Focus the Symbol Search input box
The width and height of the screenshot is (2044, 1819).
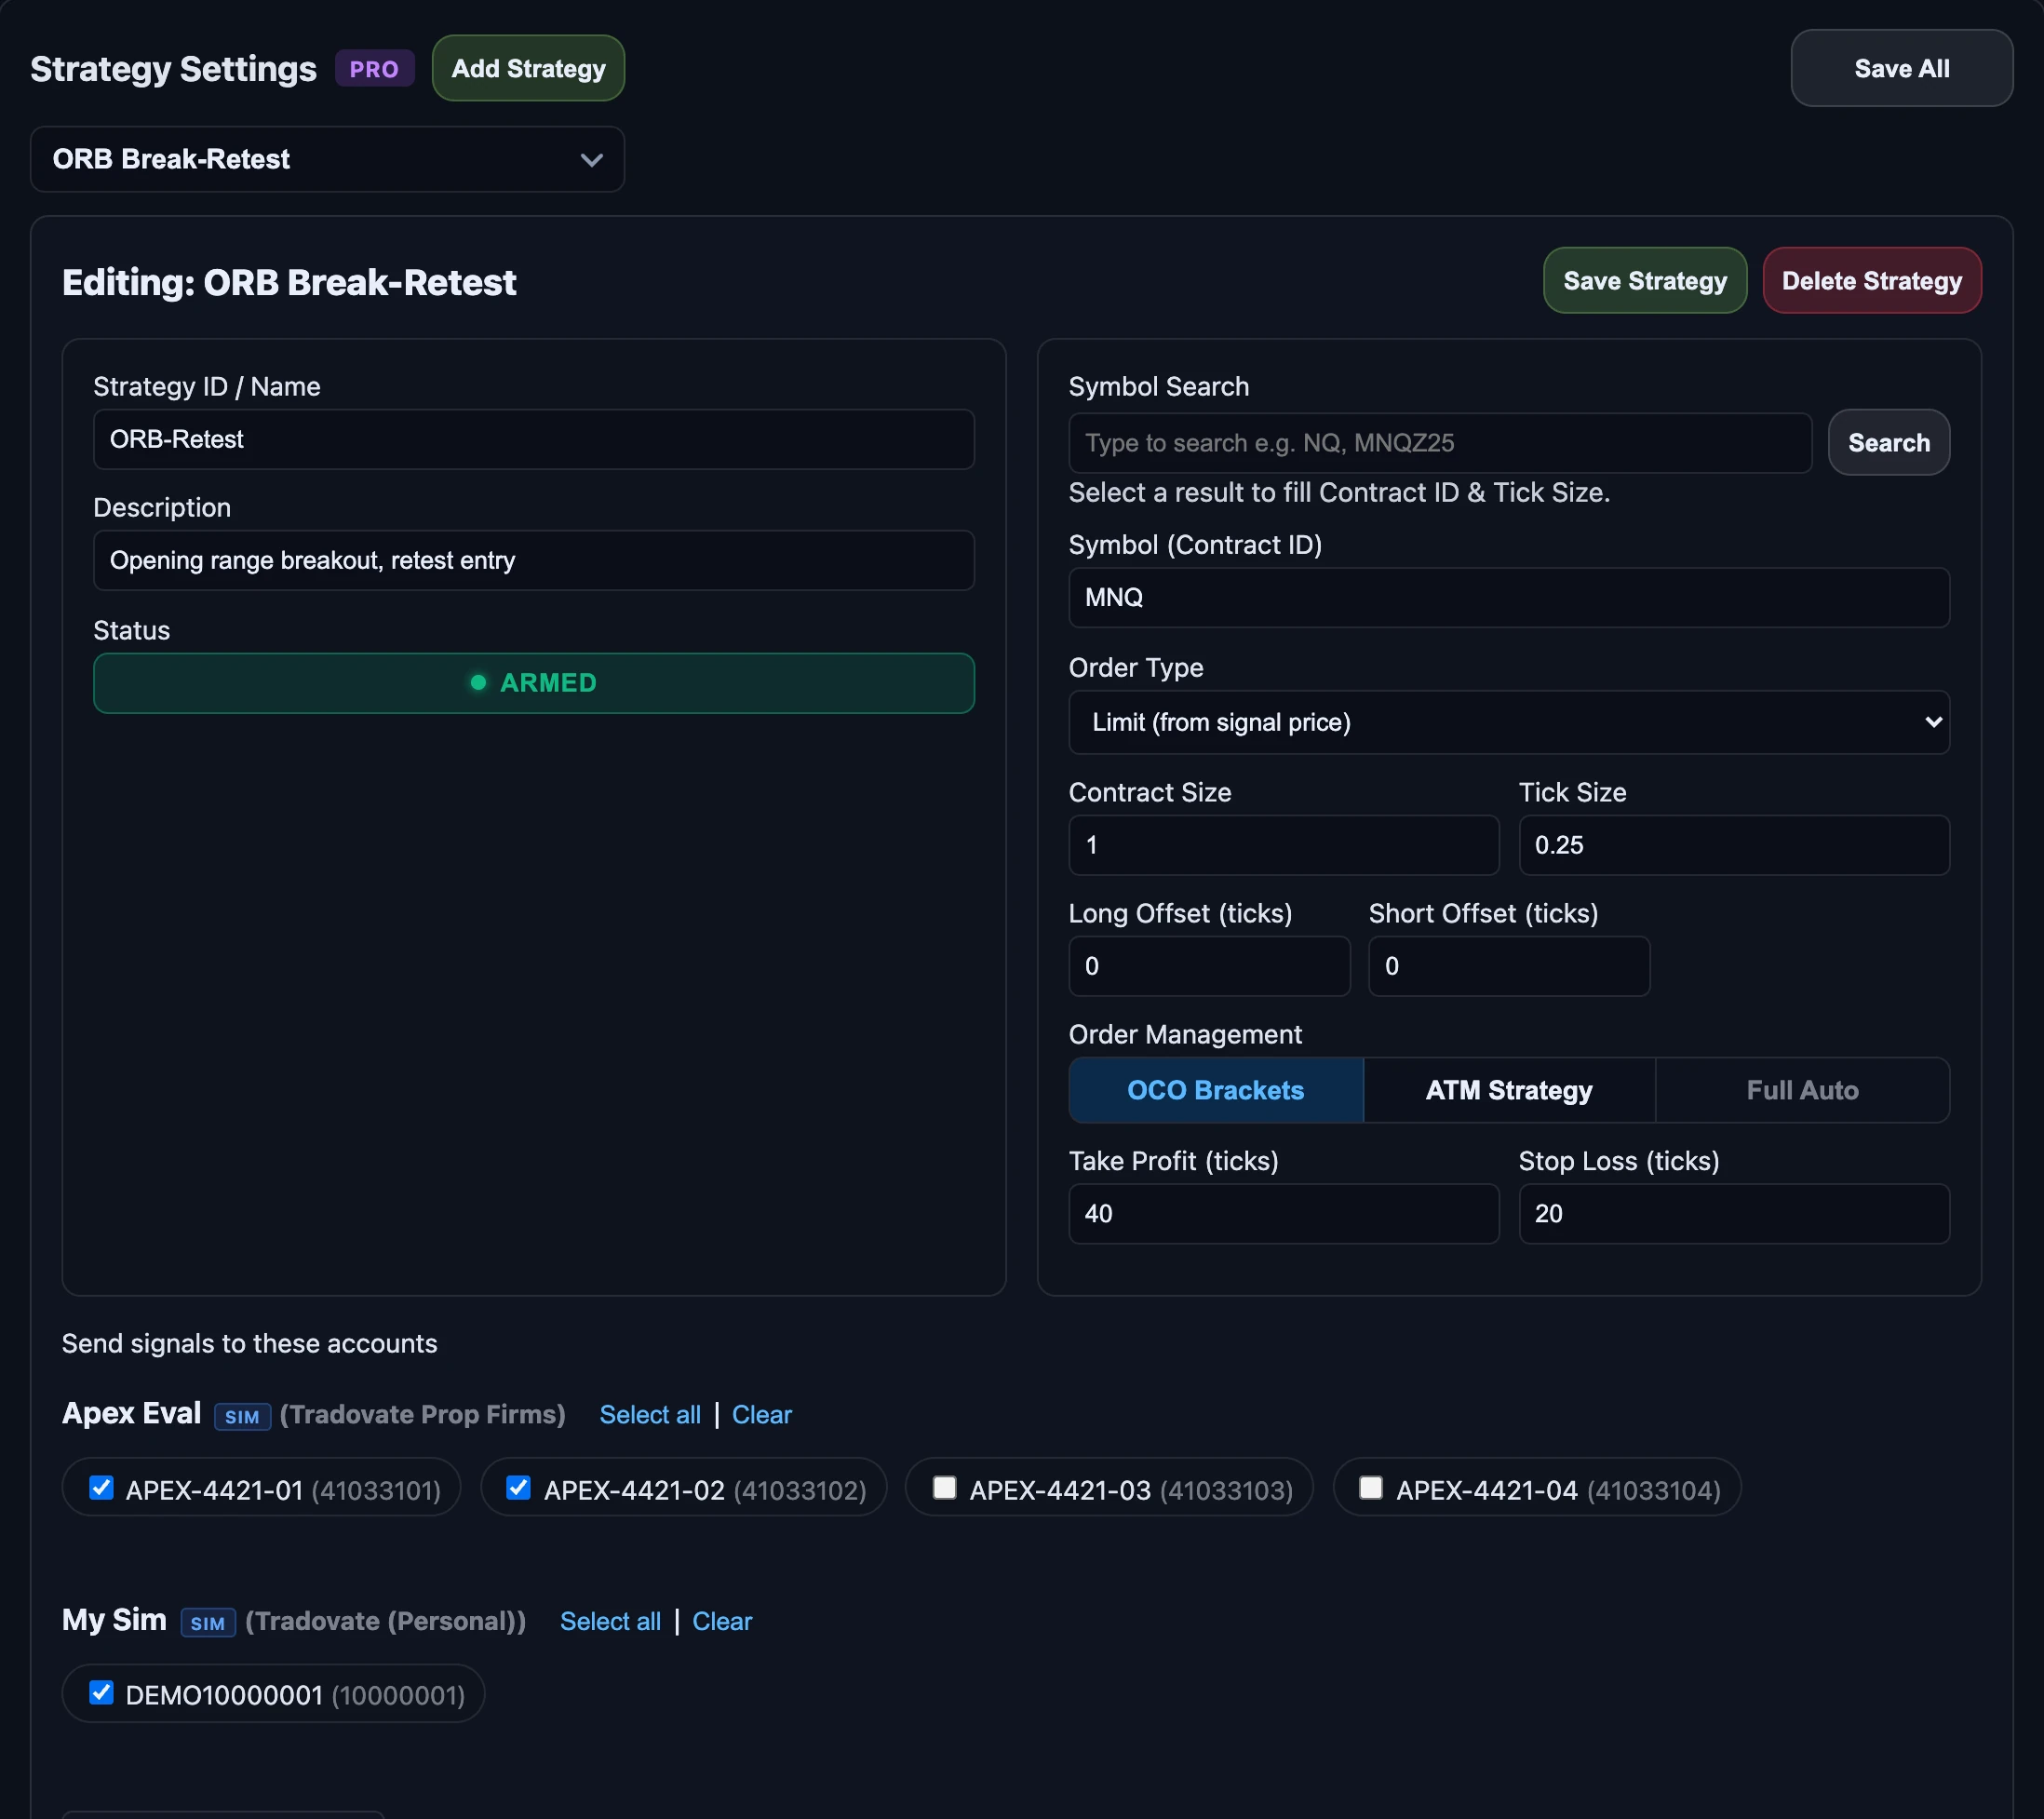click(x=1440, y=443)
